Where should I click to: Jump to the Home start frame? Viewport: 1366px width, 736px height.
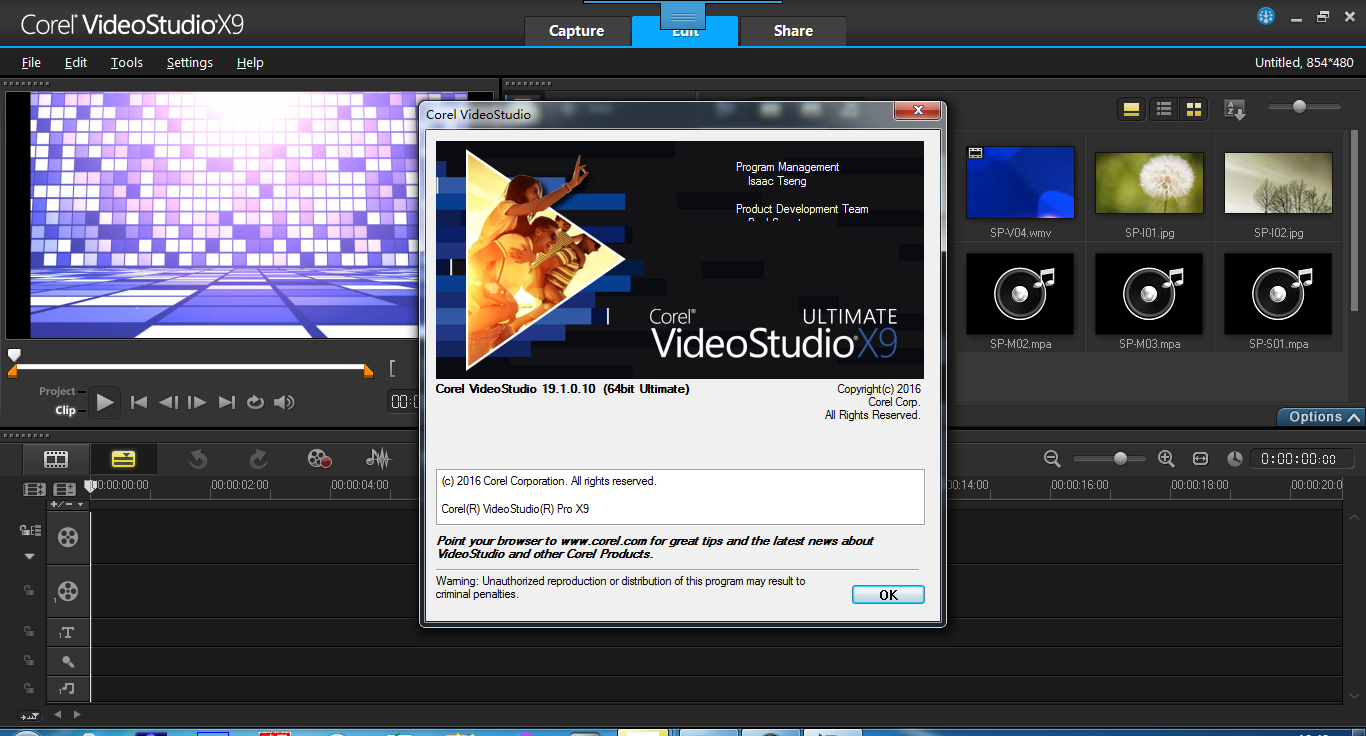click(139, 402)
